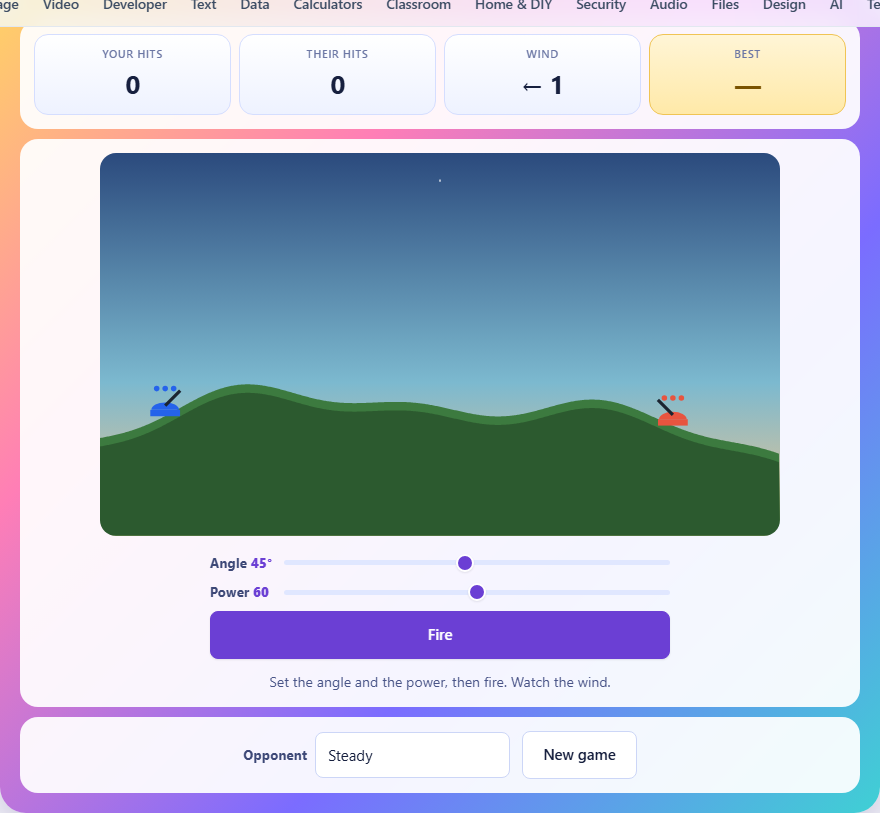Click the THEIR HITS score card

pos(337,75)
